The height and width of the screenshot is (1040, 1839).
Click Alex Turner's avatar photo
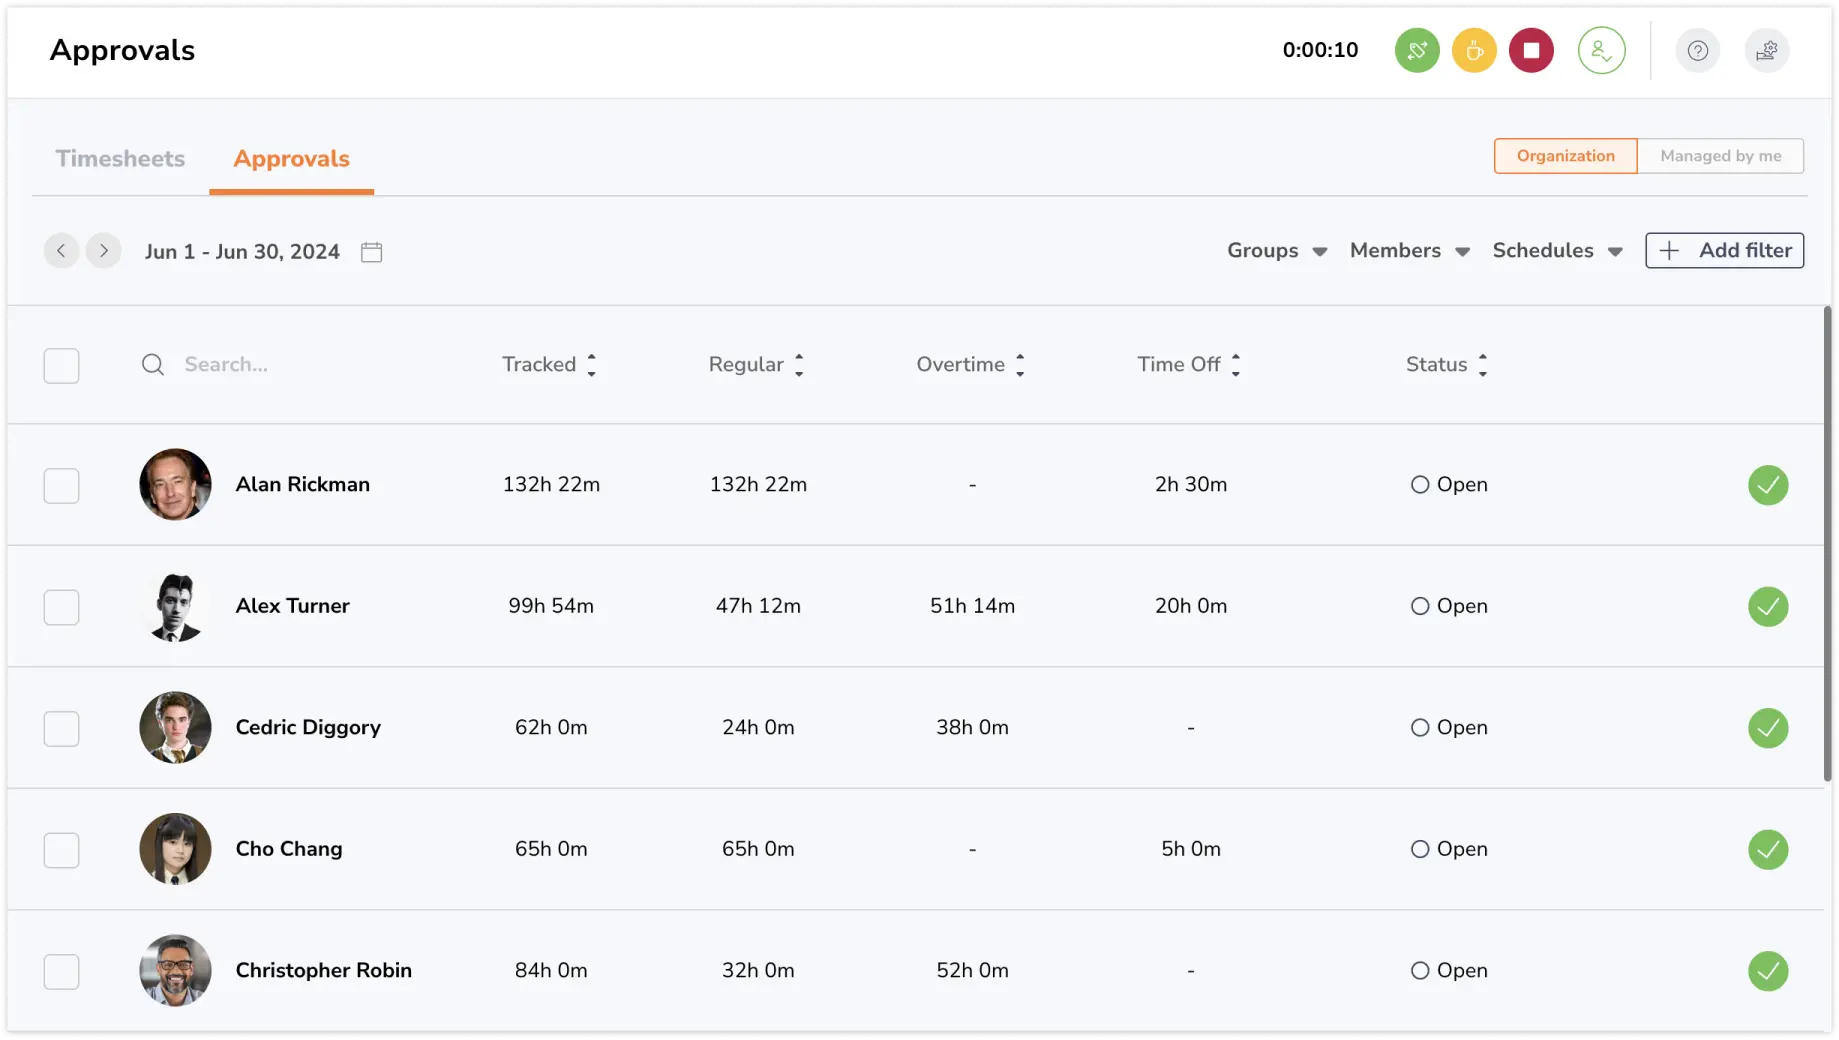[x=175, y=606]
